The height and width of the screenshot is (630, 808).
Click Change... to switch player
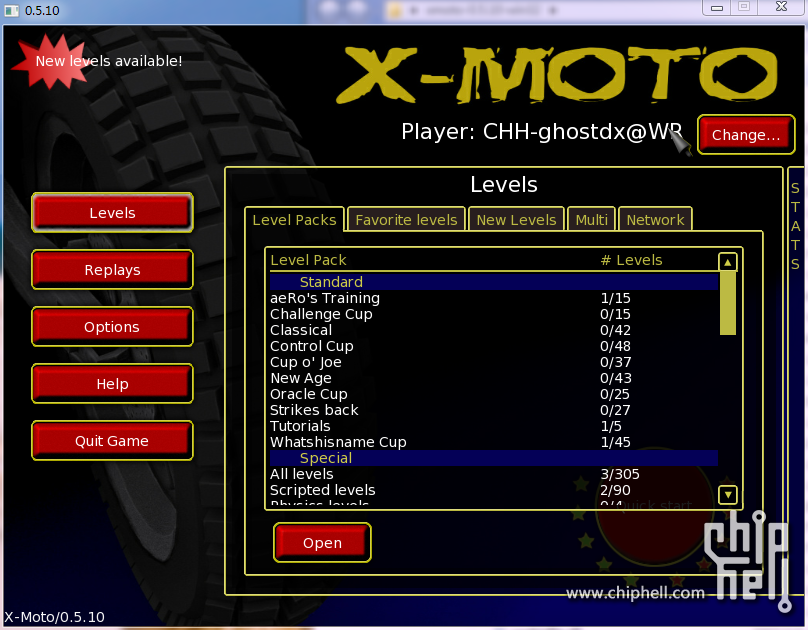746,135
